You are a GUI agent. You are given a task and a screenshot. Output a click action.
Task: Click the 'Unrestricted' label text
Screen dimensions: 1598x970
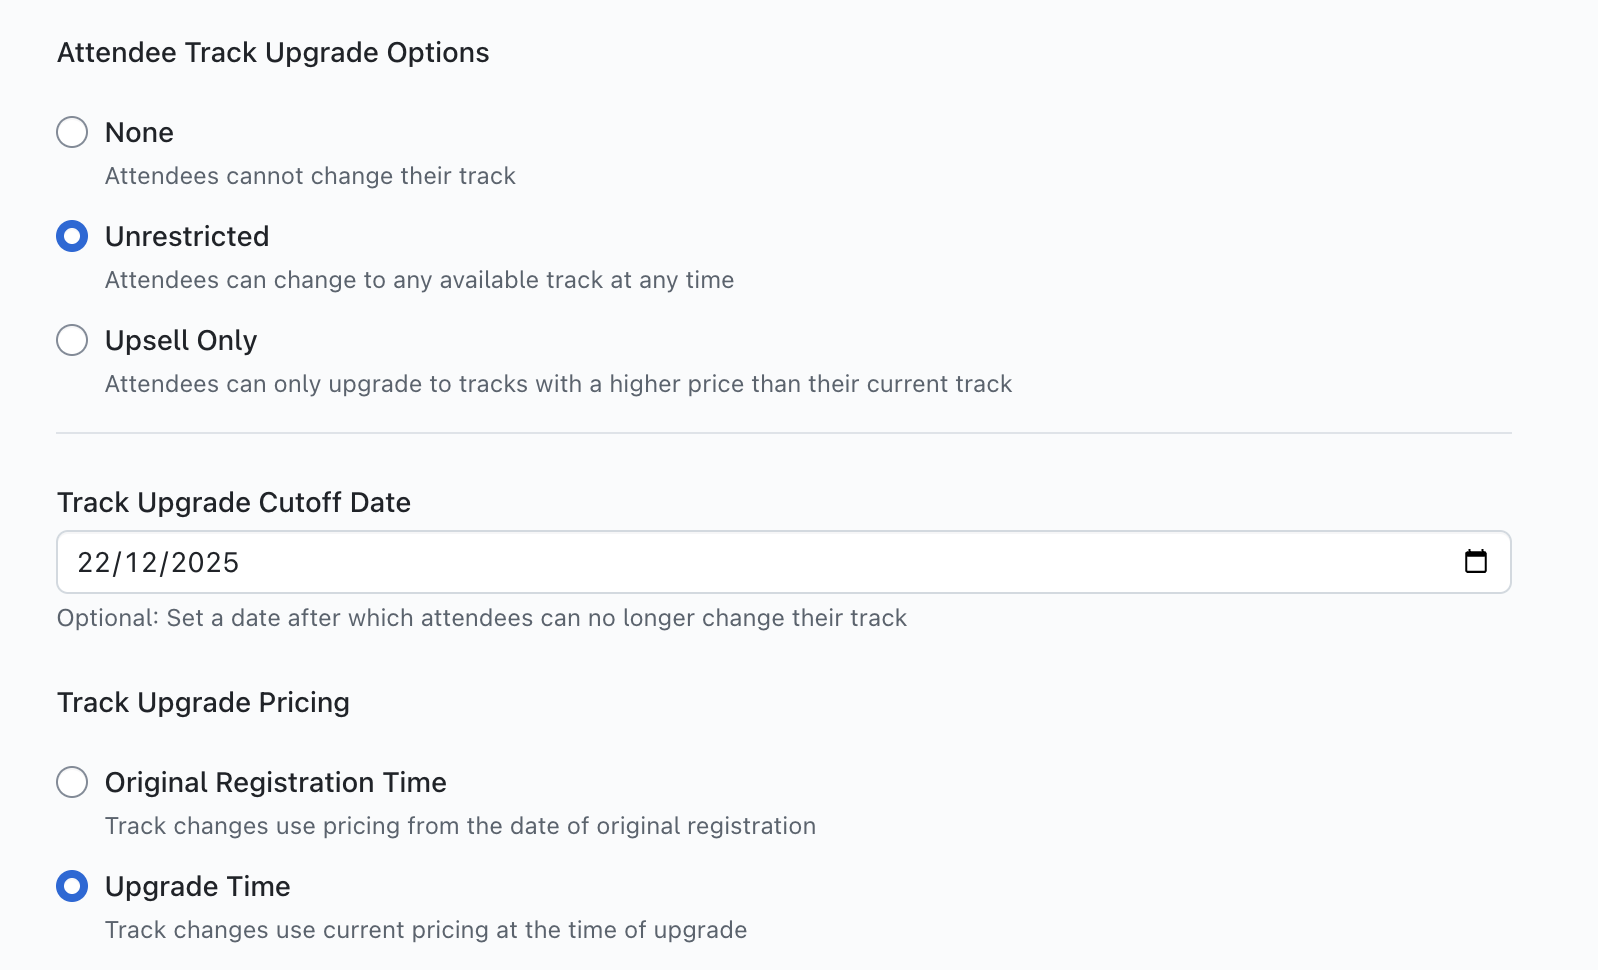tap(187, 236)
